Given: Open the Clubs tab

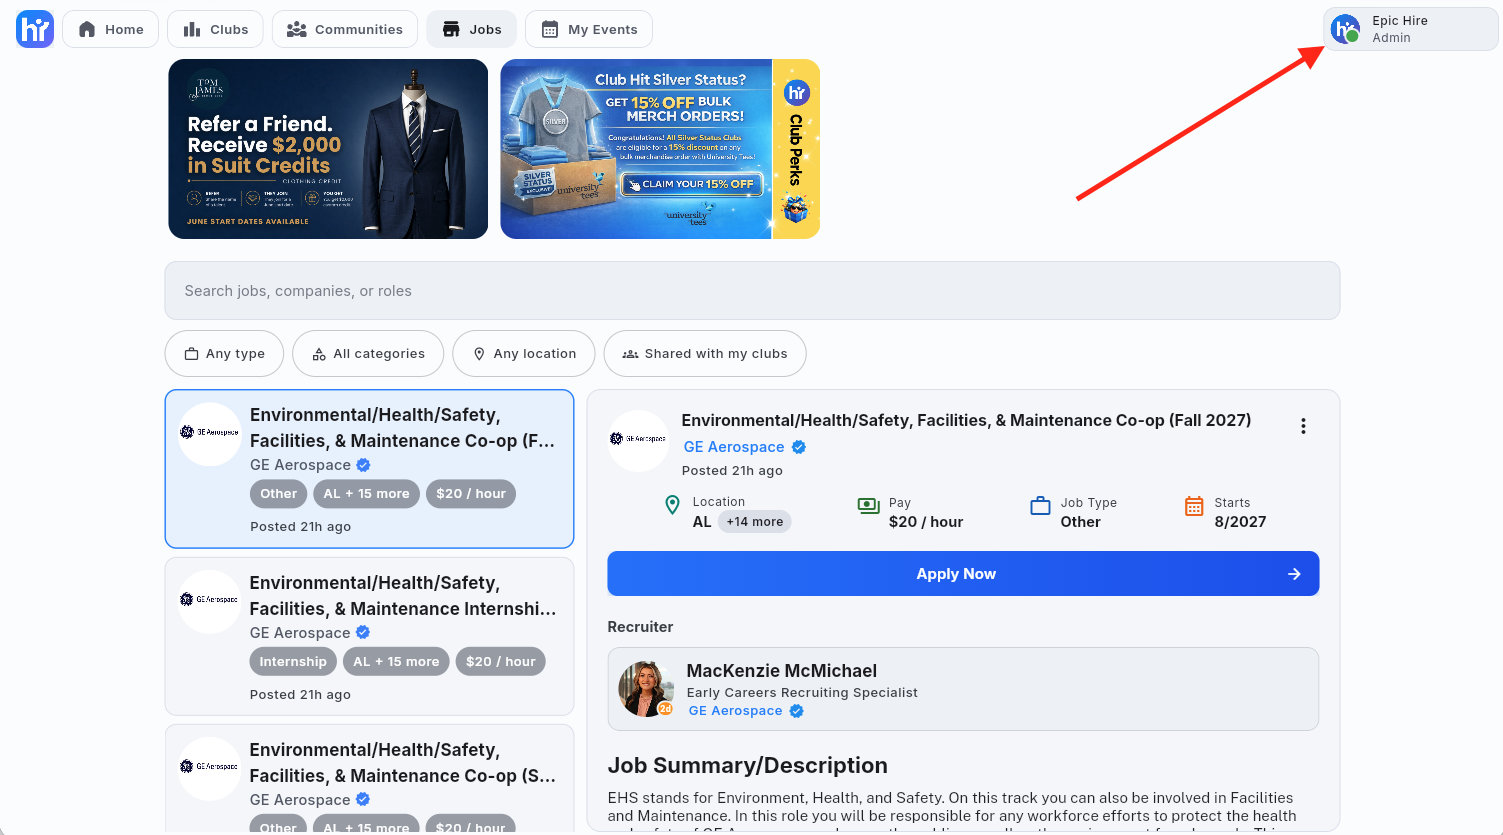Looking at the screenshot, I should (215, 29).
